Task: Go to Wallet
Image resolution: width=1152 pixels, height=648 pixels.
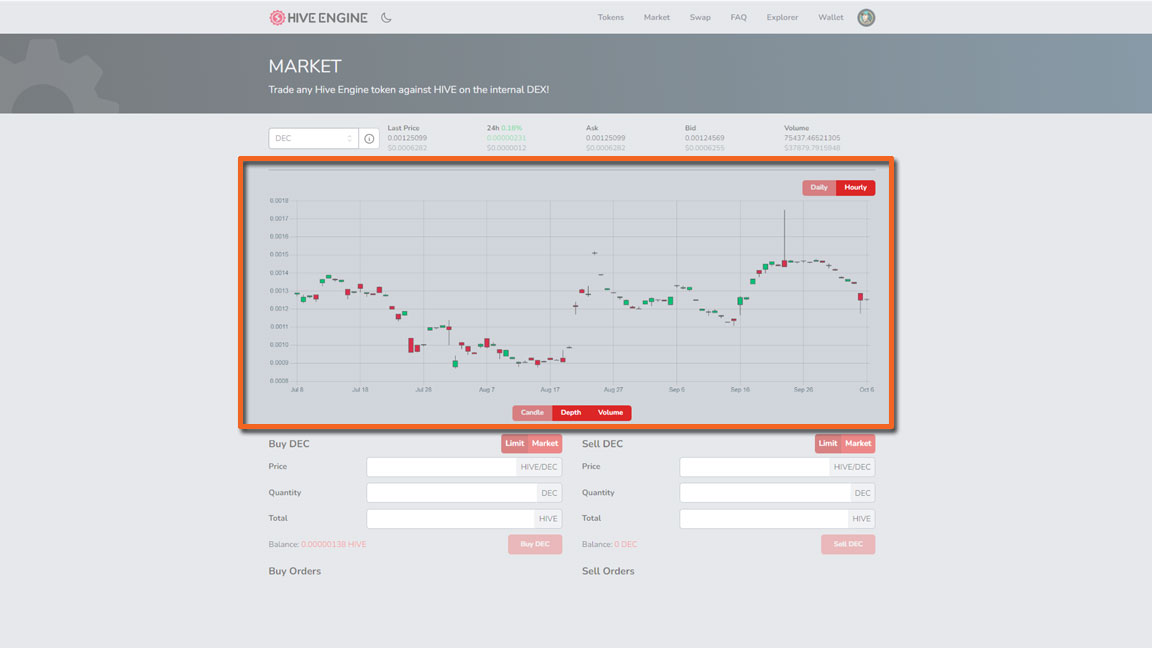Action: click(x=831, y=18)
